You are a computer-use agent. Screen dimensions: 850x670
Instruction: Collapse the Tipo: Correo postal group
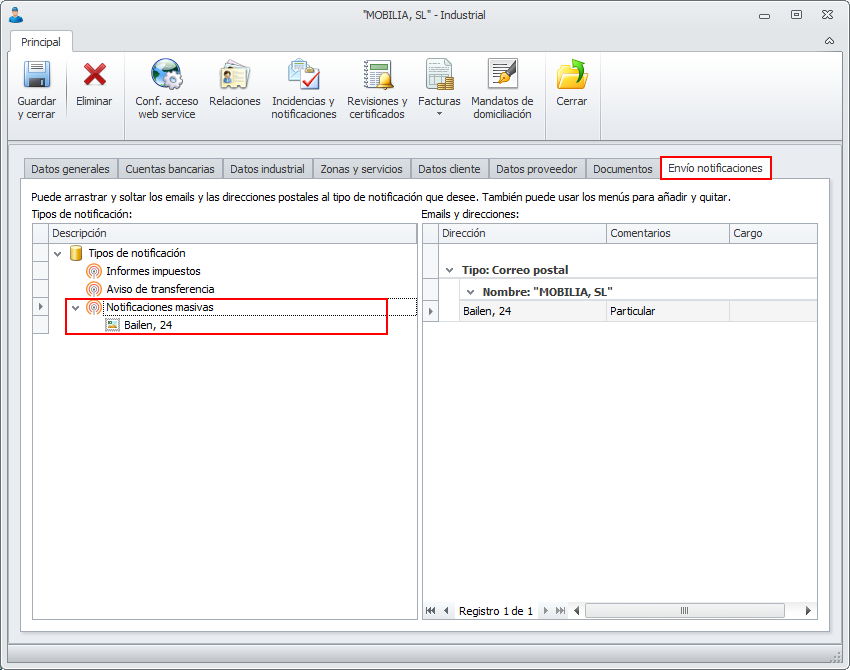pos(449,270)
